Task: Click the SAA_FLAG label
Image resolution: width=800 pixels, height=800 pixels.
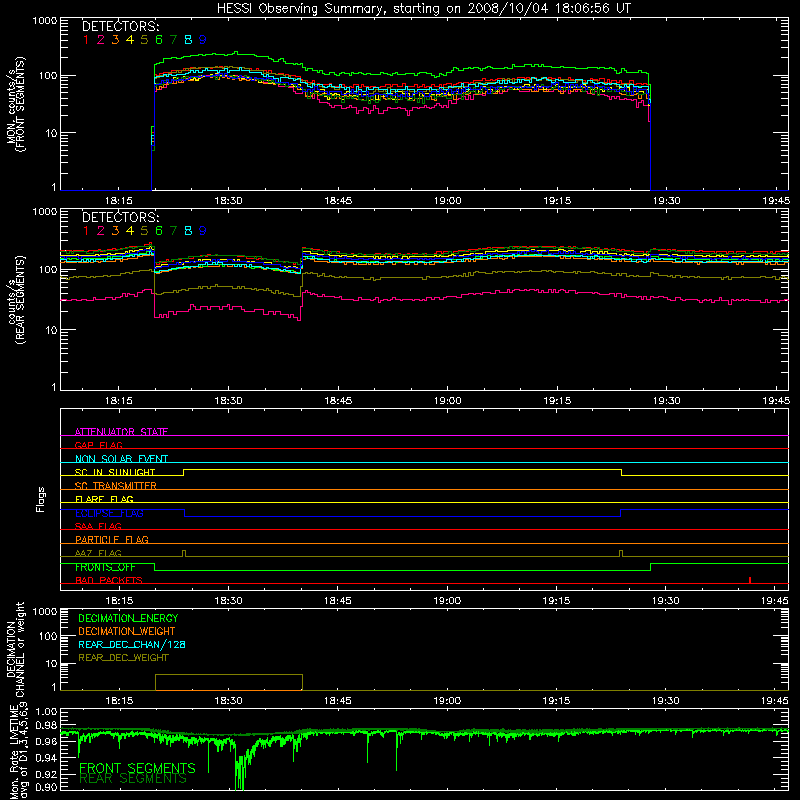Action: pos(98,526)
